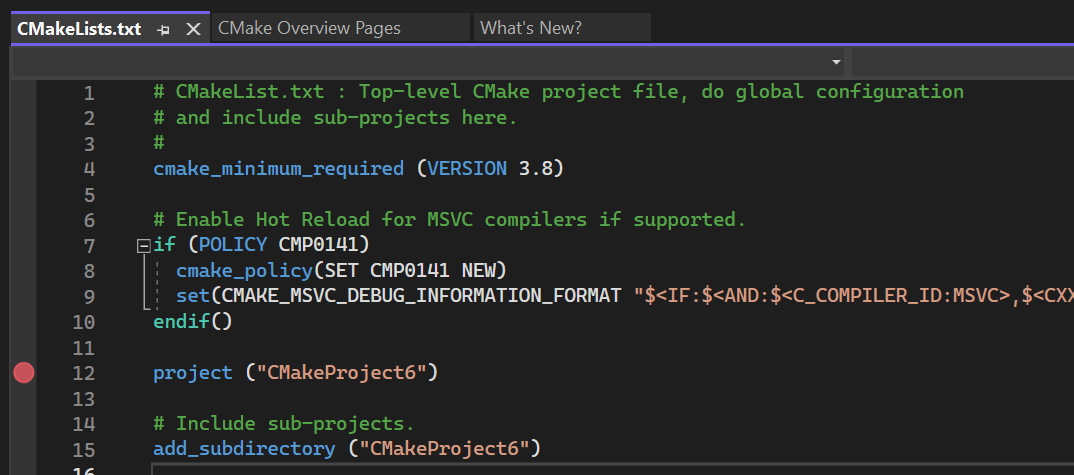Collapse the if (POLICY CMP0141) block
This screenshot has height=475, width=1074.
coord(144,246)
